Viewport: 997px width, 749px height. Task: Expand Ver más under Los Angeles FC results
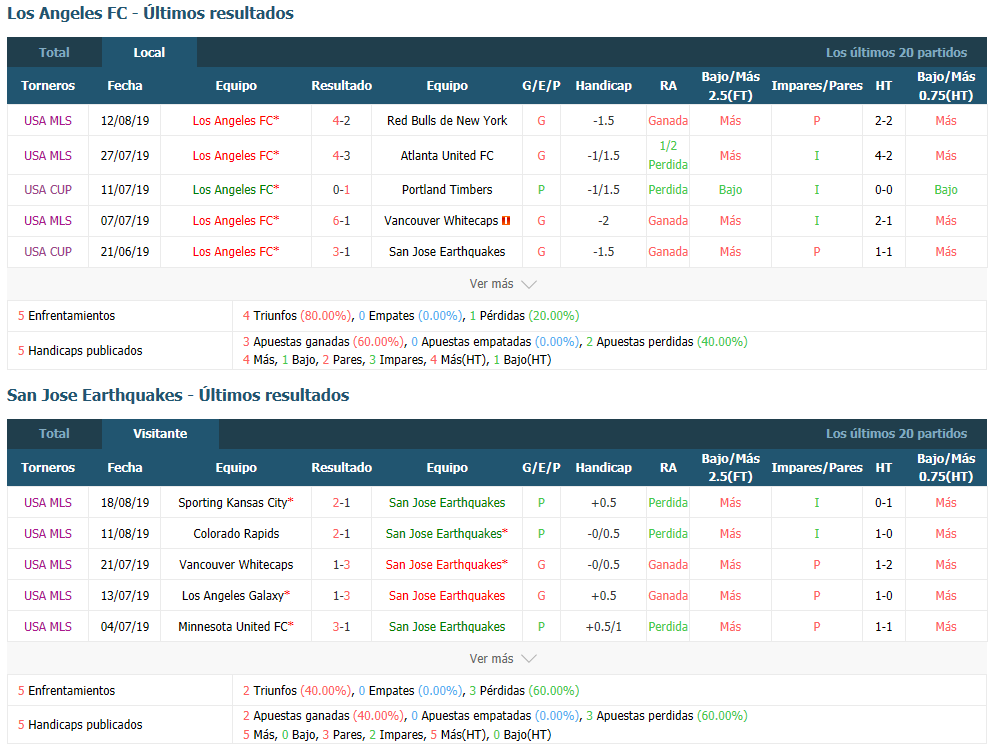[502, 284]
